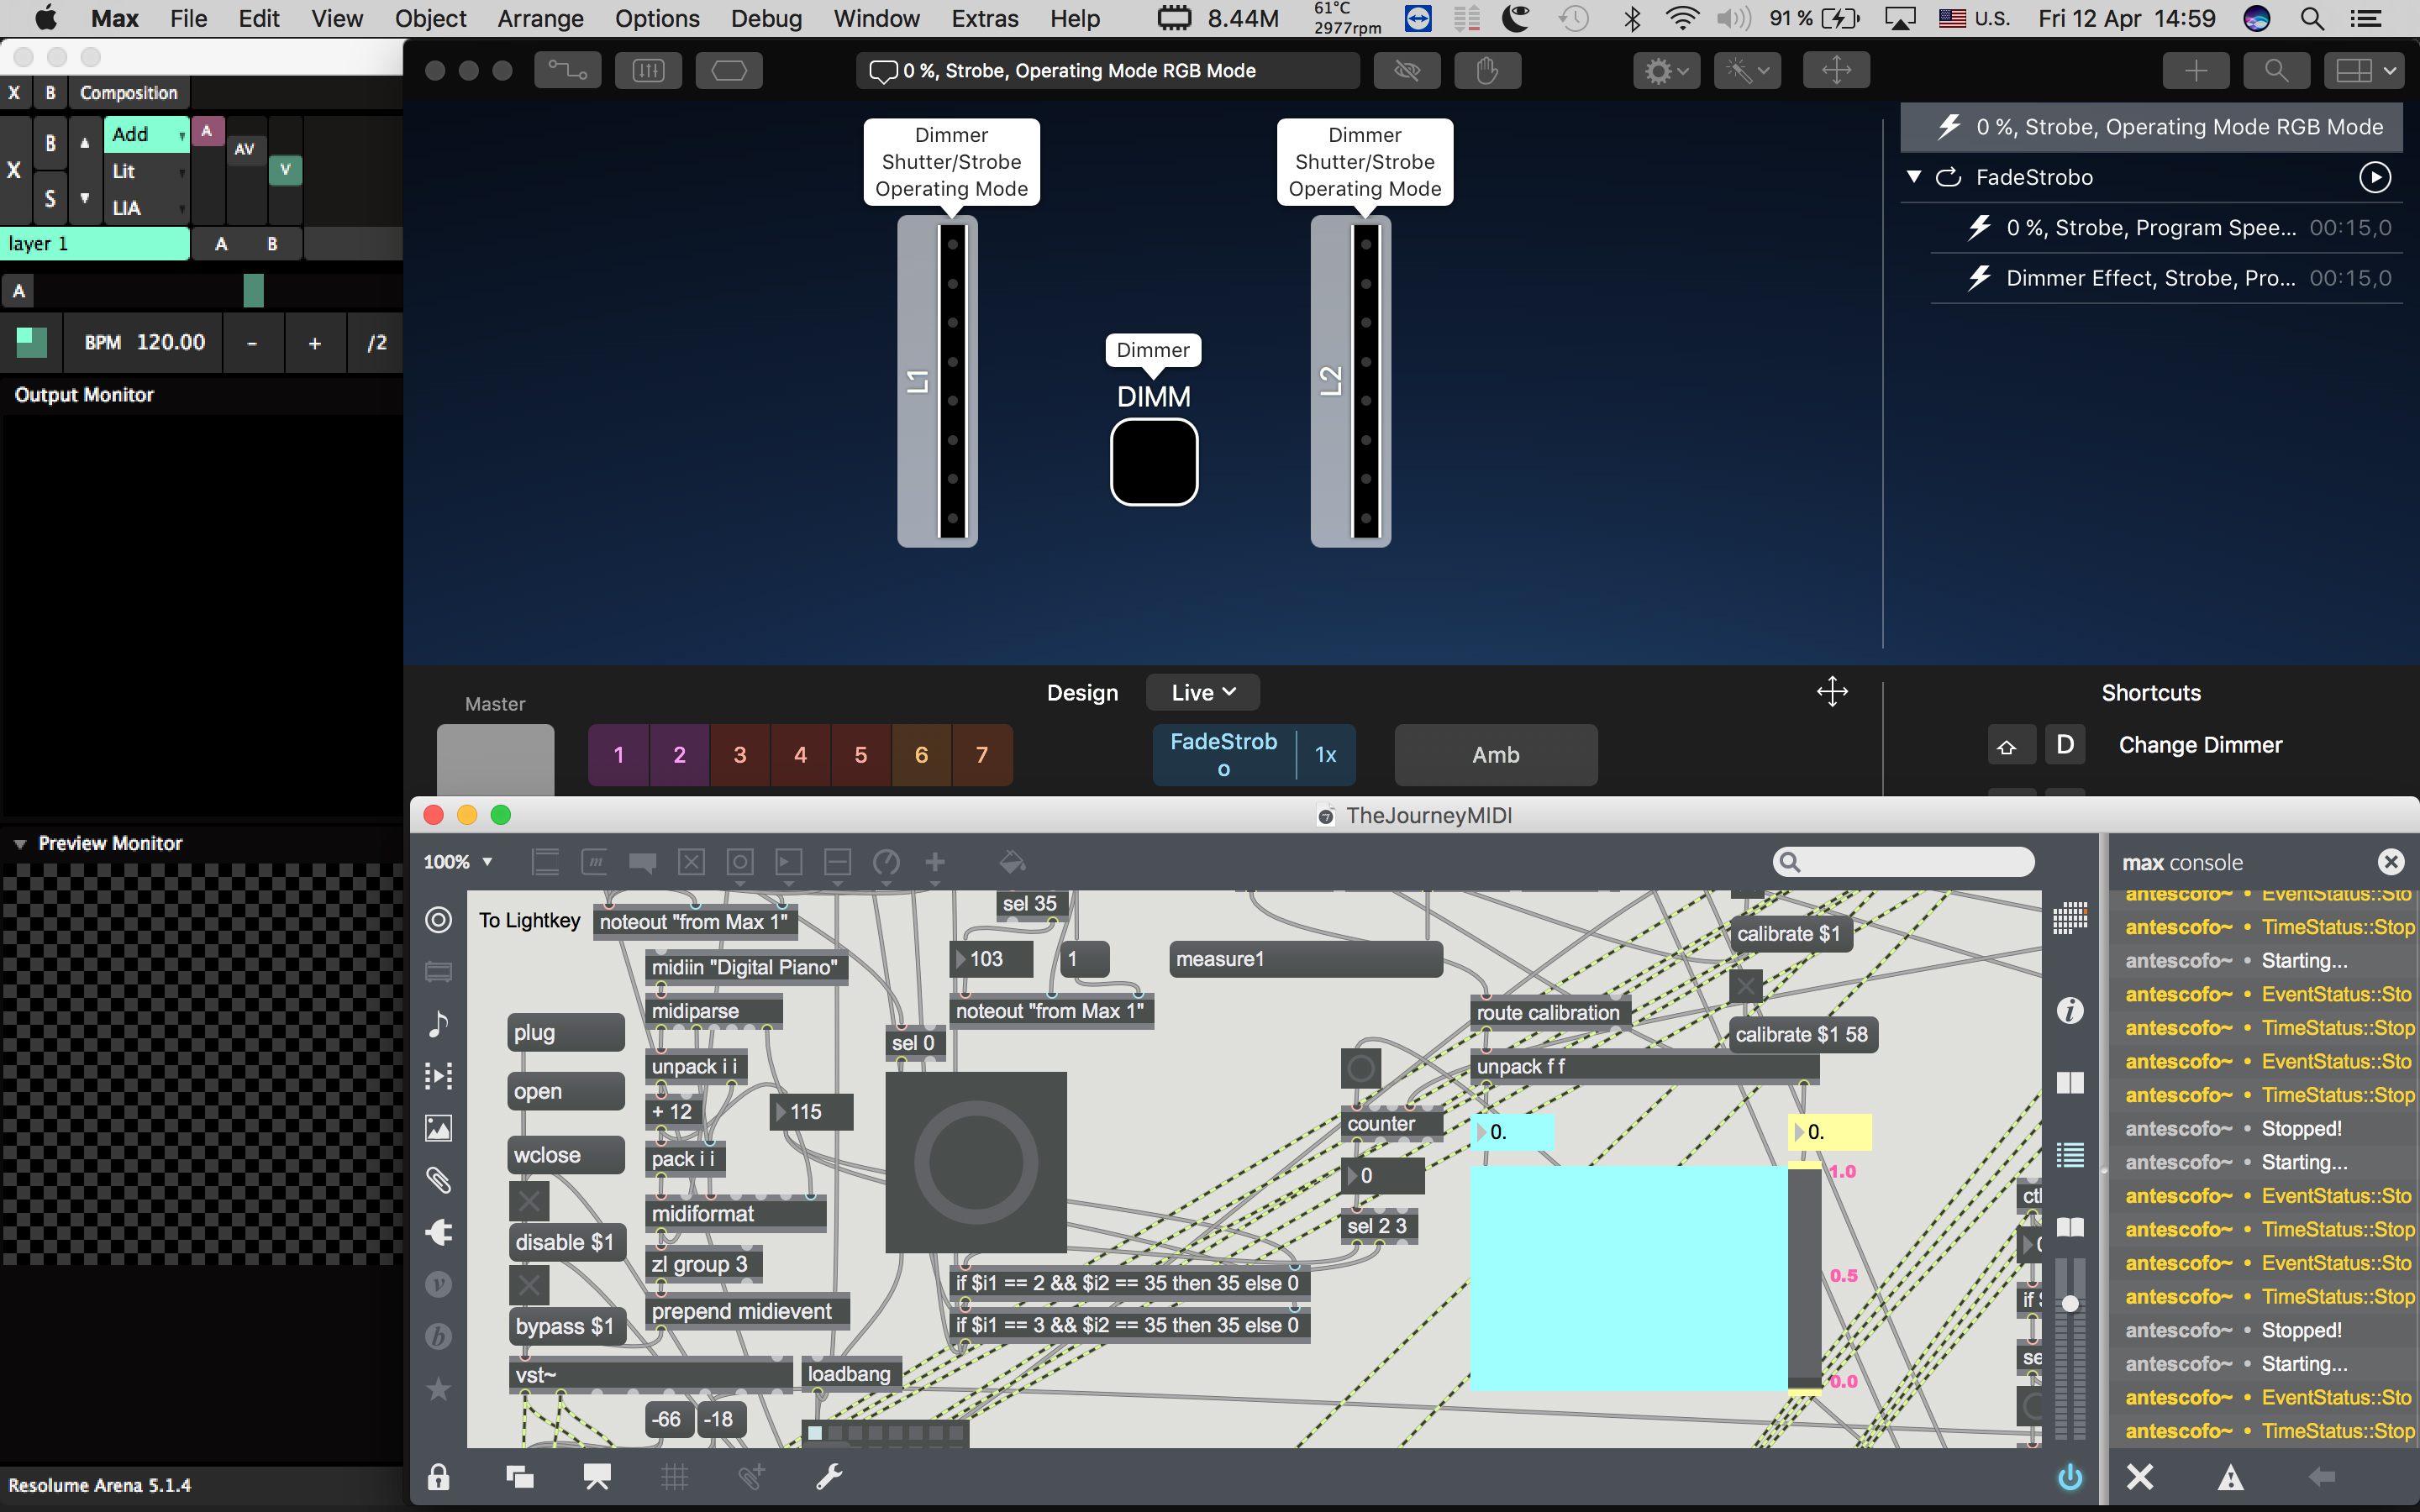This screenshot has width=2420, height=1512.
Task: Click the audio power button in Max
Action: point(2070,1477)
